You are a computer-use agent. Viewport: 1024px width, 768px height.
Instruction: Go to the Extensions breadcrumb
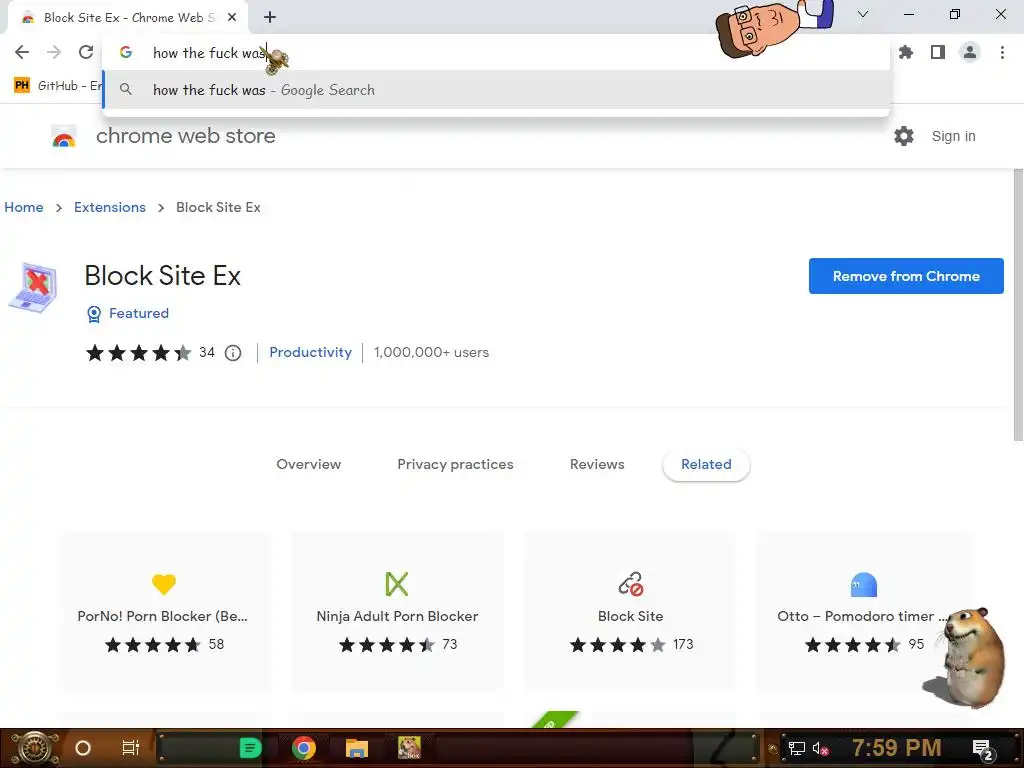coord(110,207)
